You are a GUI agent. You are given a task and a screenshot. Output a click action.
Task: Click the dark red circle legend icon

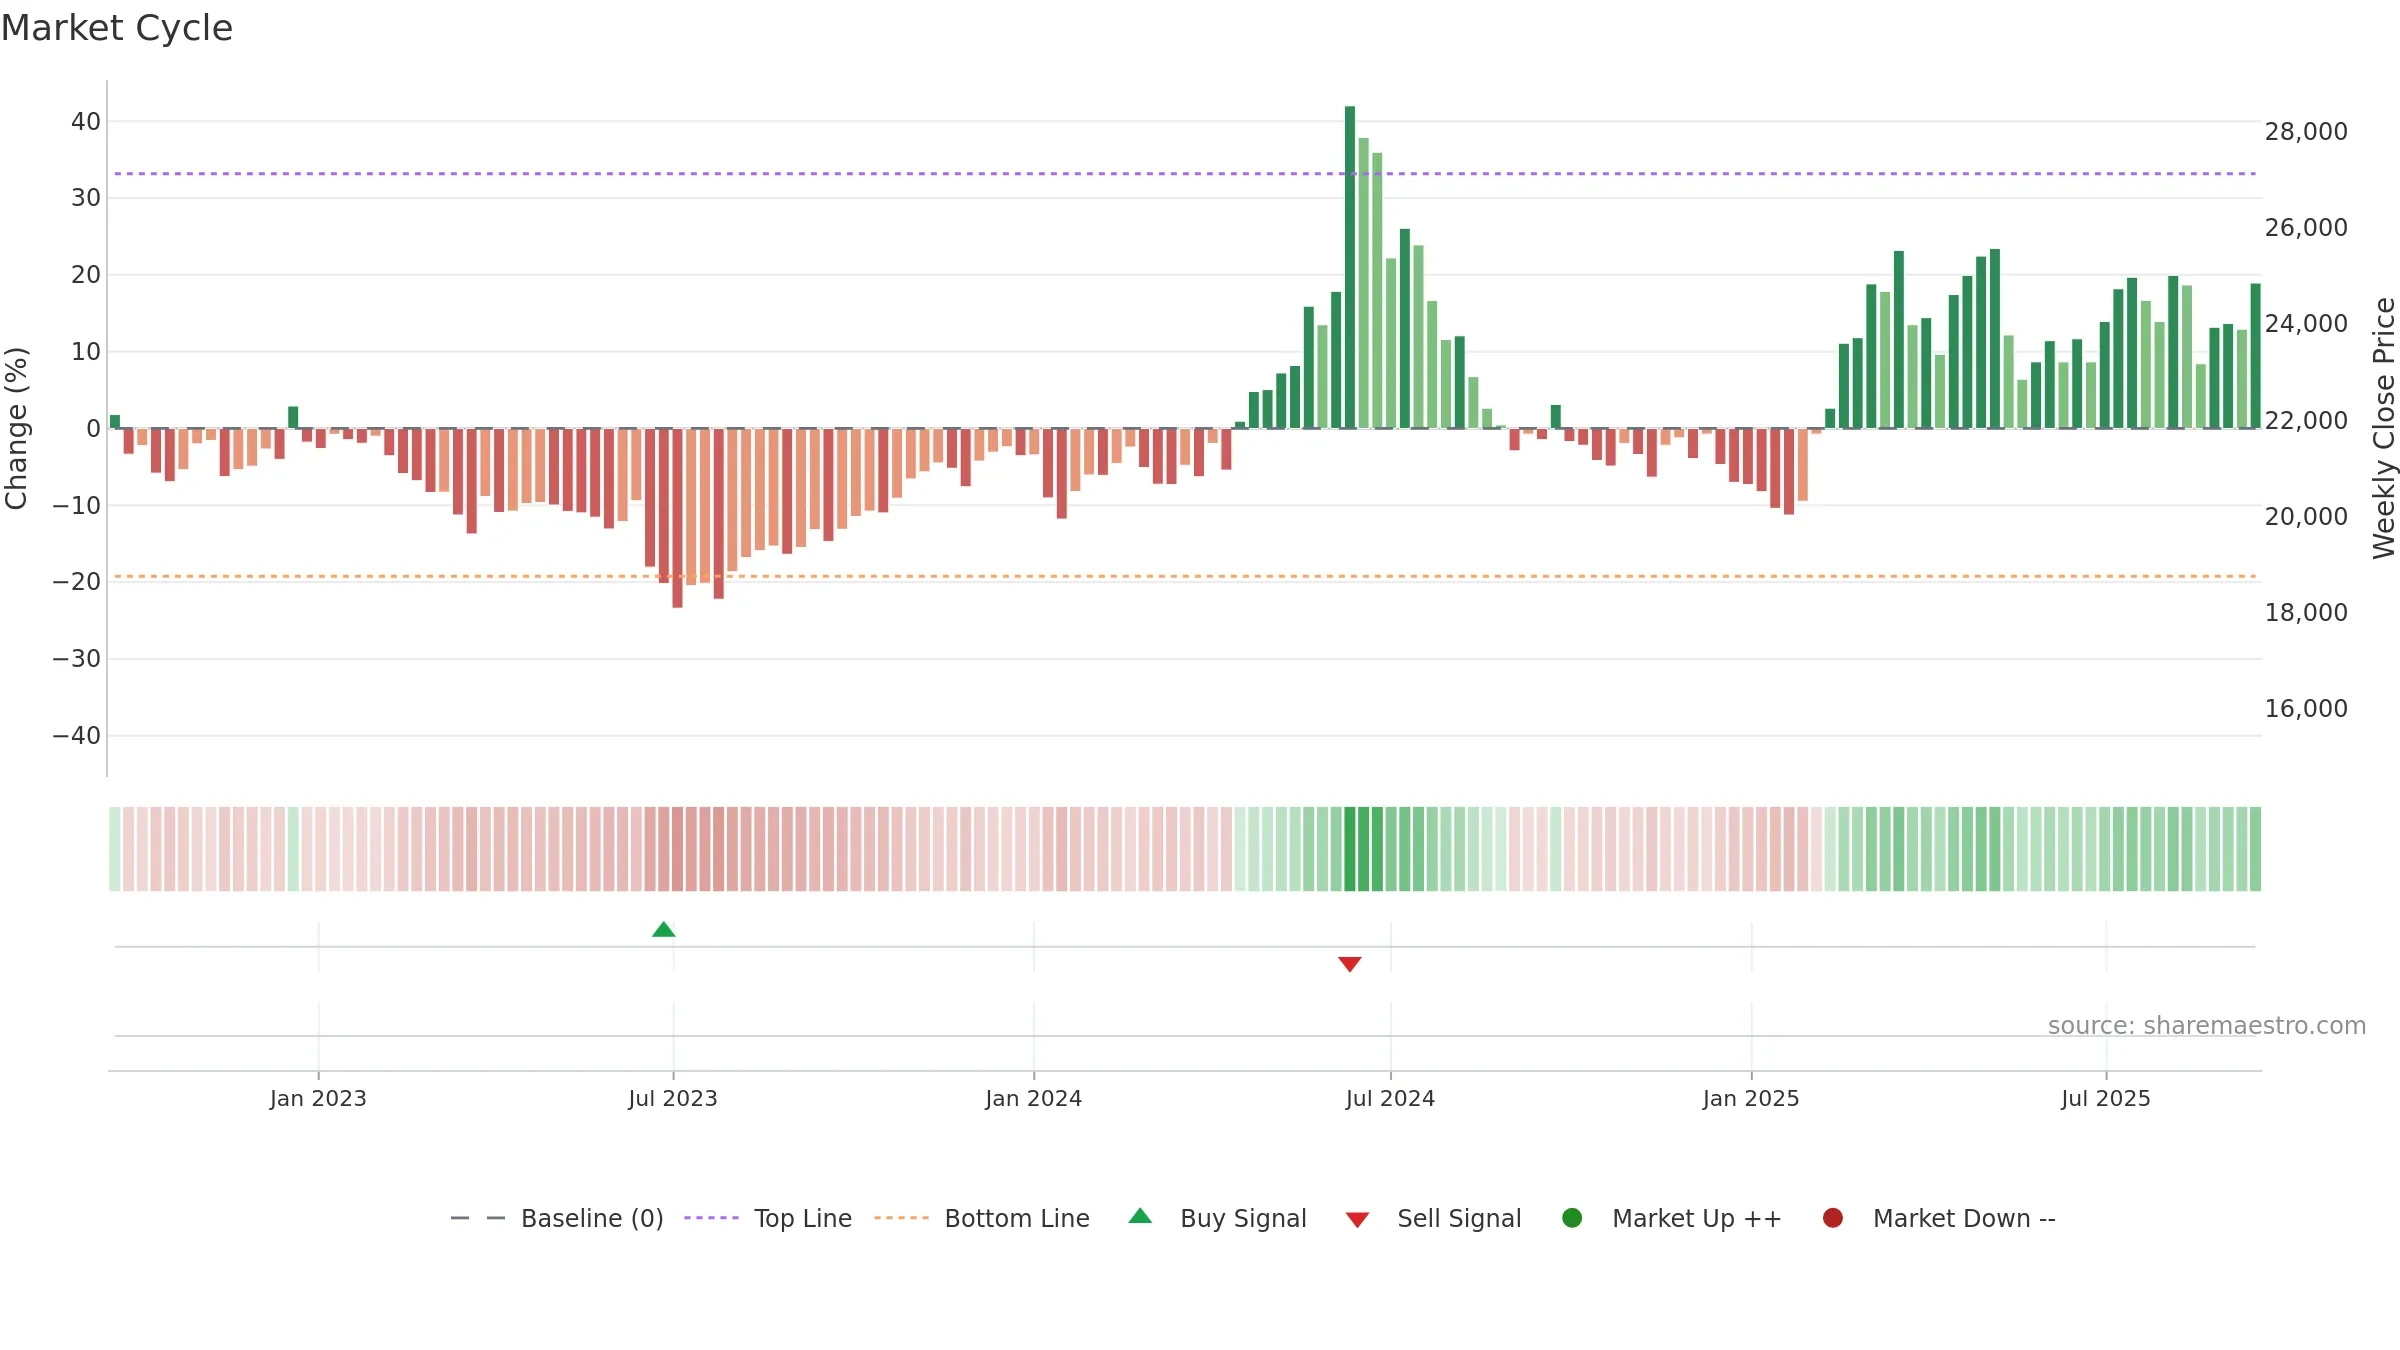(x=1833, y=1218)
